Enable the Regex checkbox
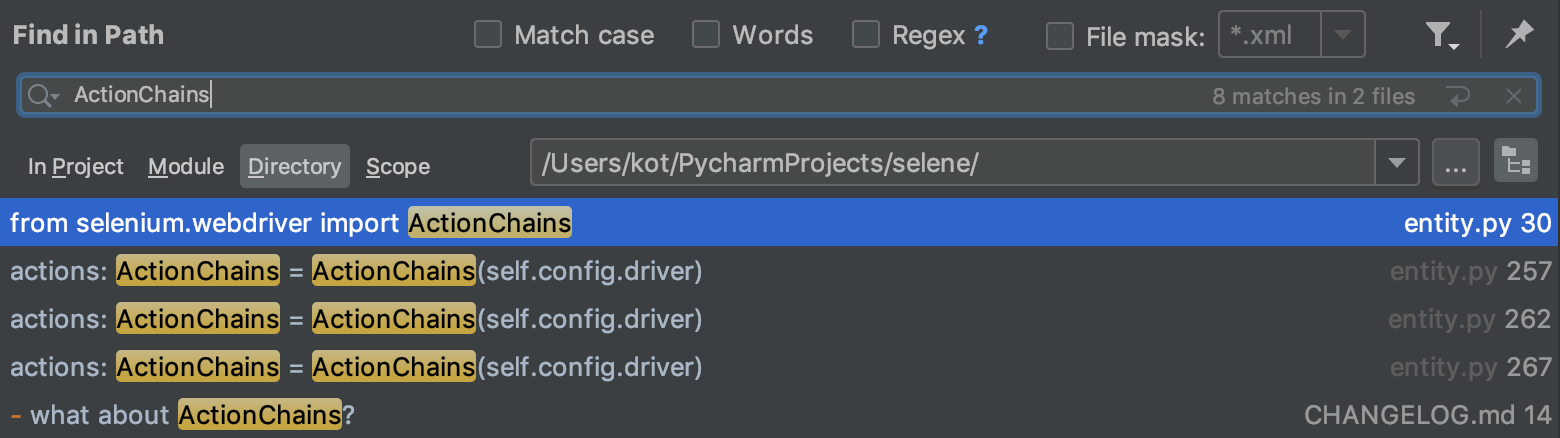Viewport: 1560px width, 438px height. point(865,36)
